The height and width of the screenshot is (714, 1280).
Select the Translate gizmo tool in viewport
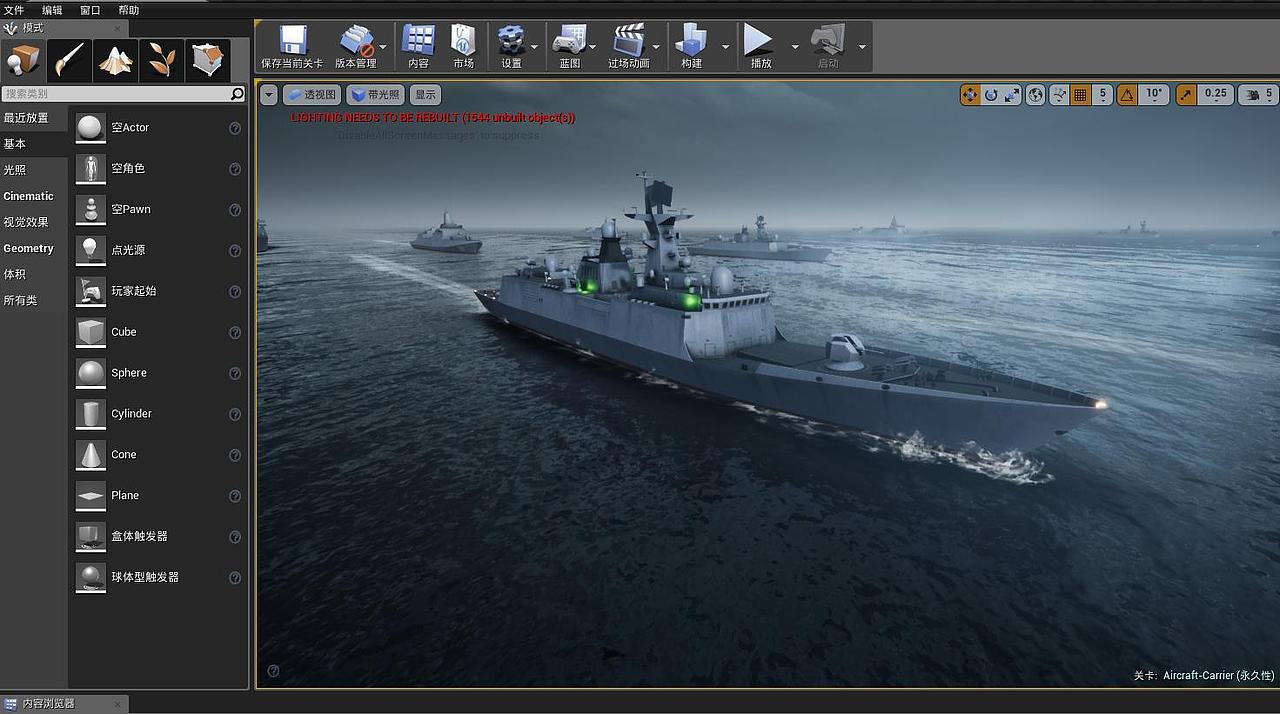point(970,95)
